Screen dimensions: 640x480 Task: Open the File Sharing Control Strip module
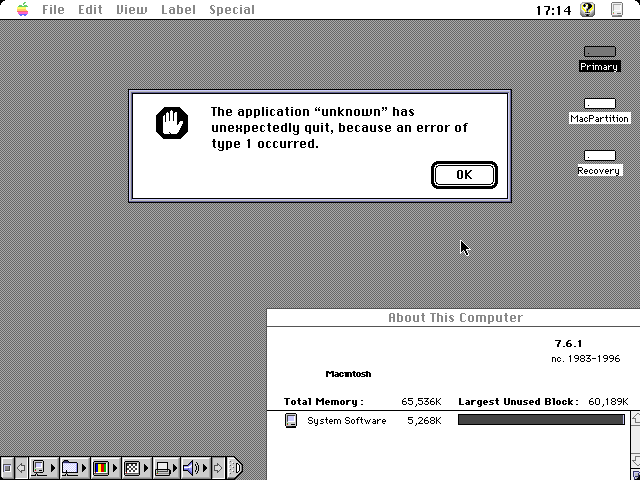pos(75,468)
